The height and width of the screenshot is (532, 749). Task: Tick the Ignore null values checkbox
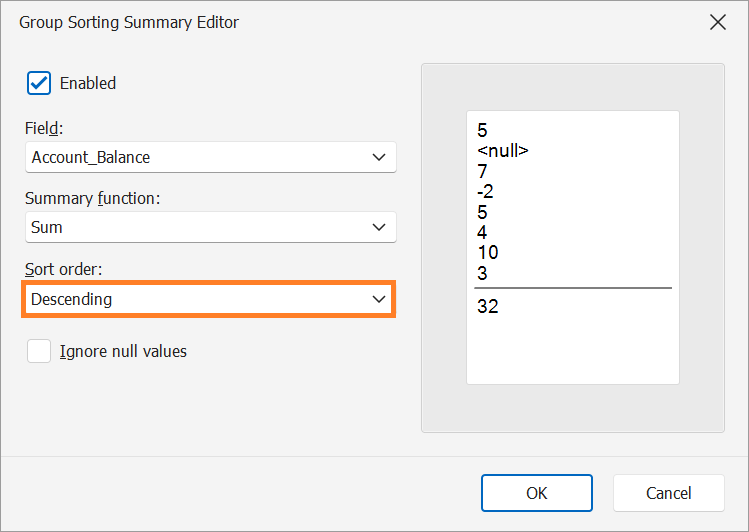39,351
